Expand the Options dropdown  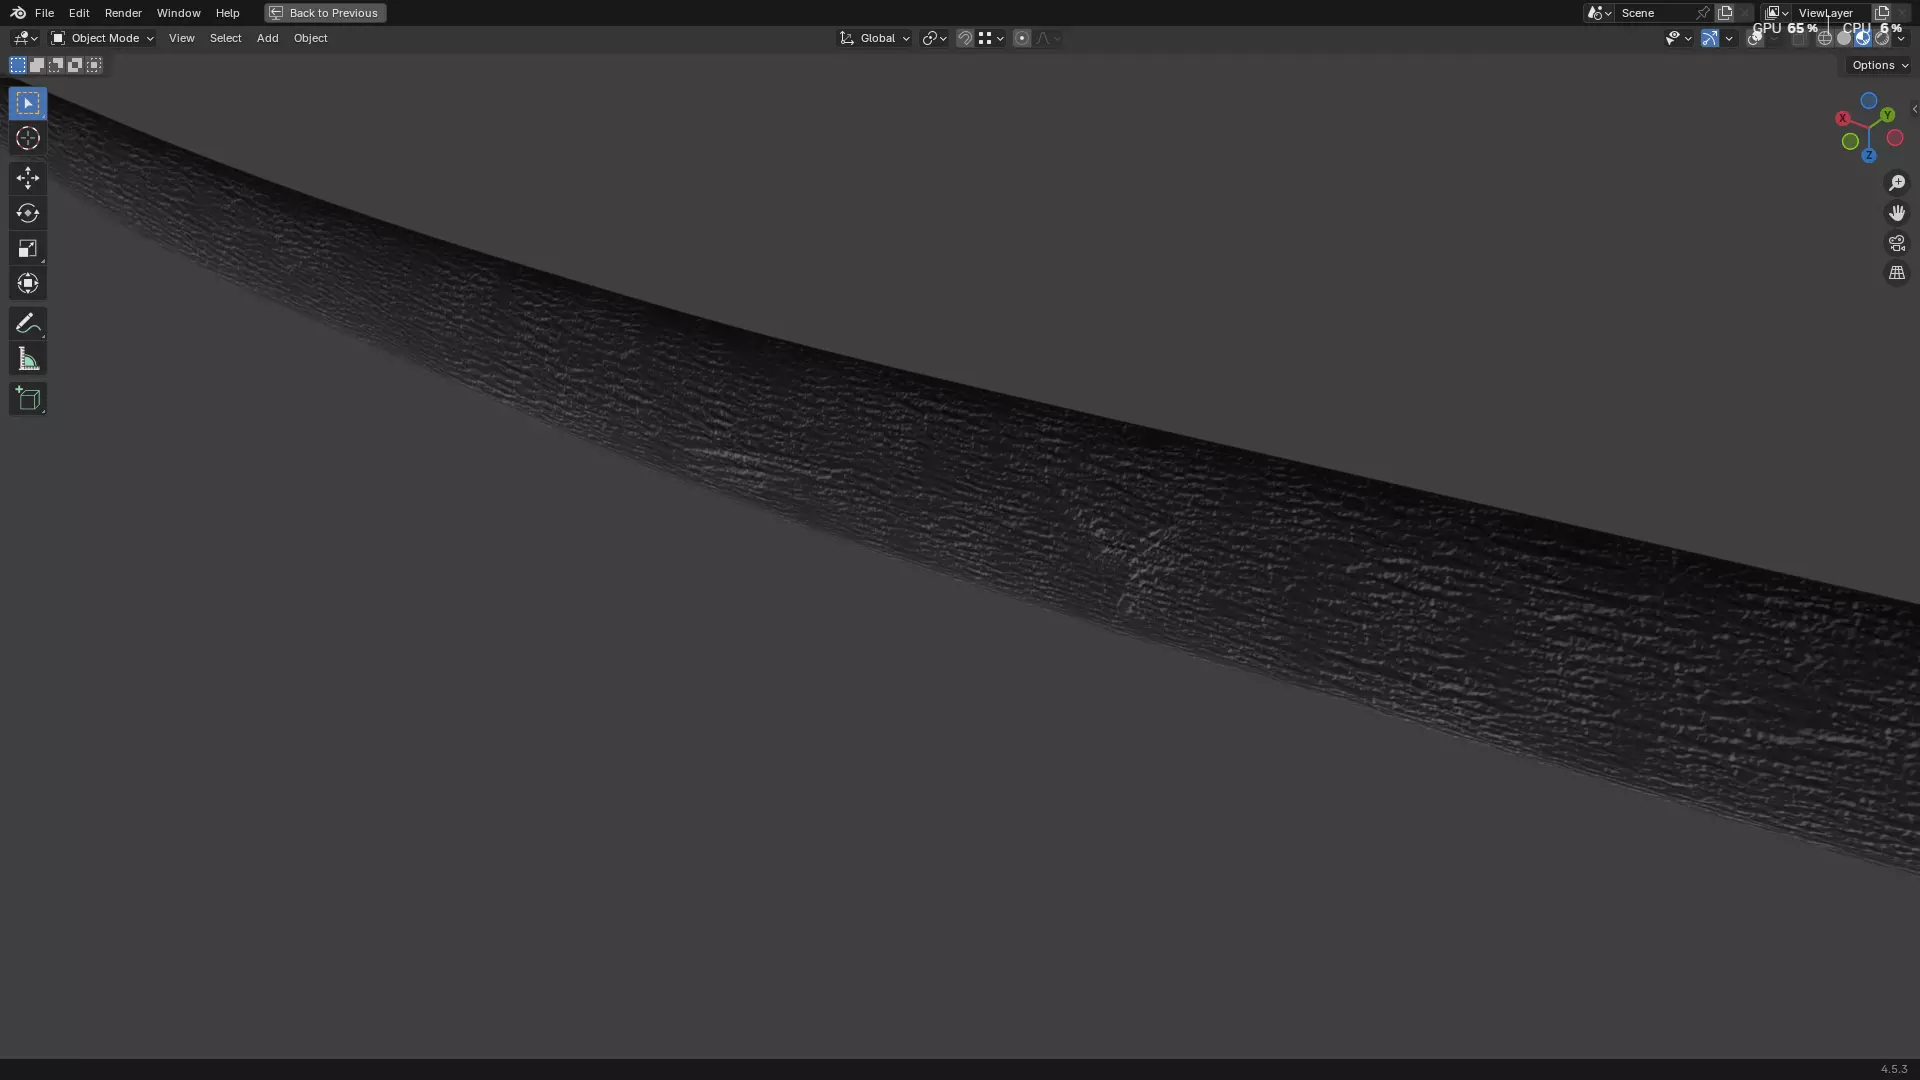click(x=1879, y=65)
